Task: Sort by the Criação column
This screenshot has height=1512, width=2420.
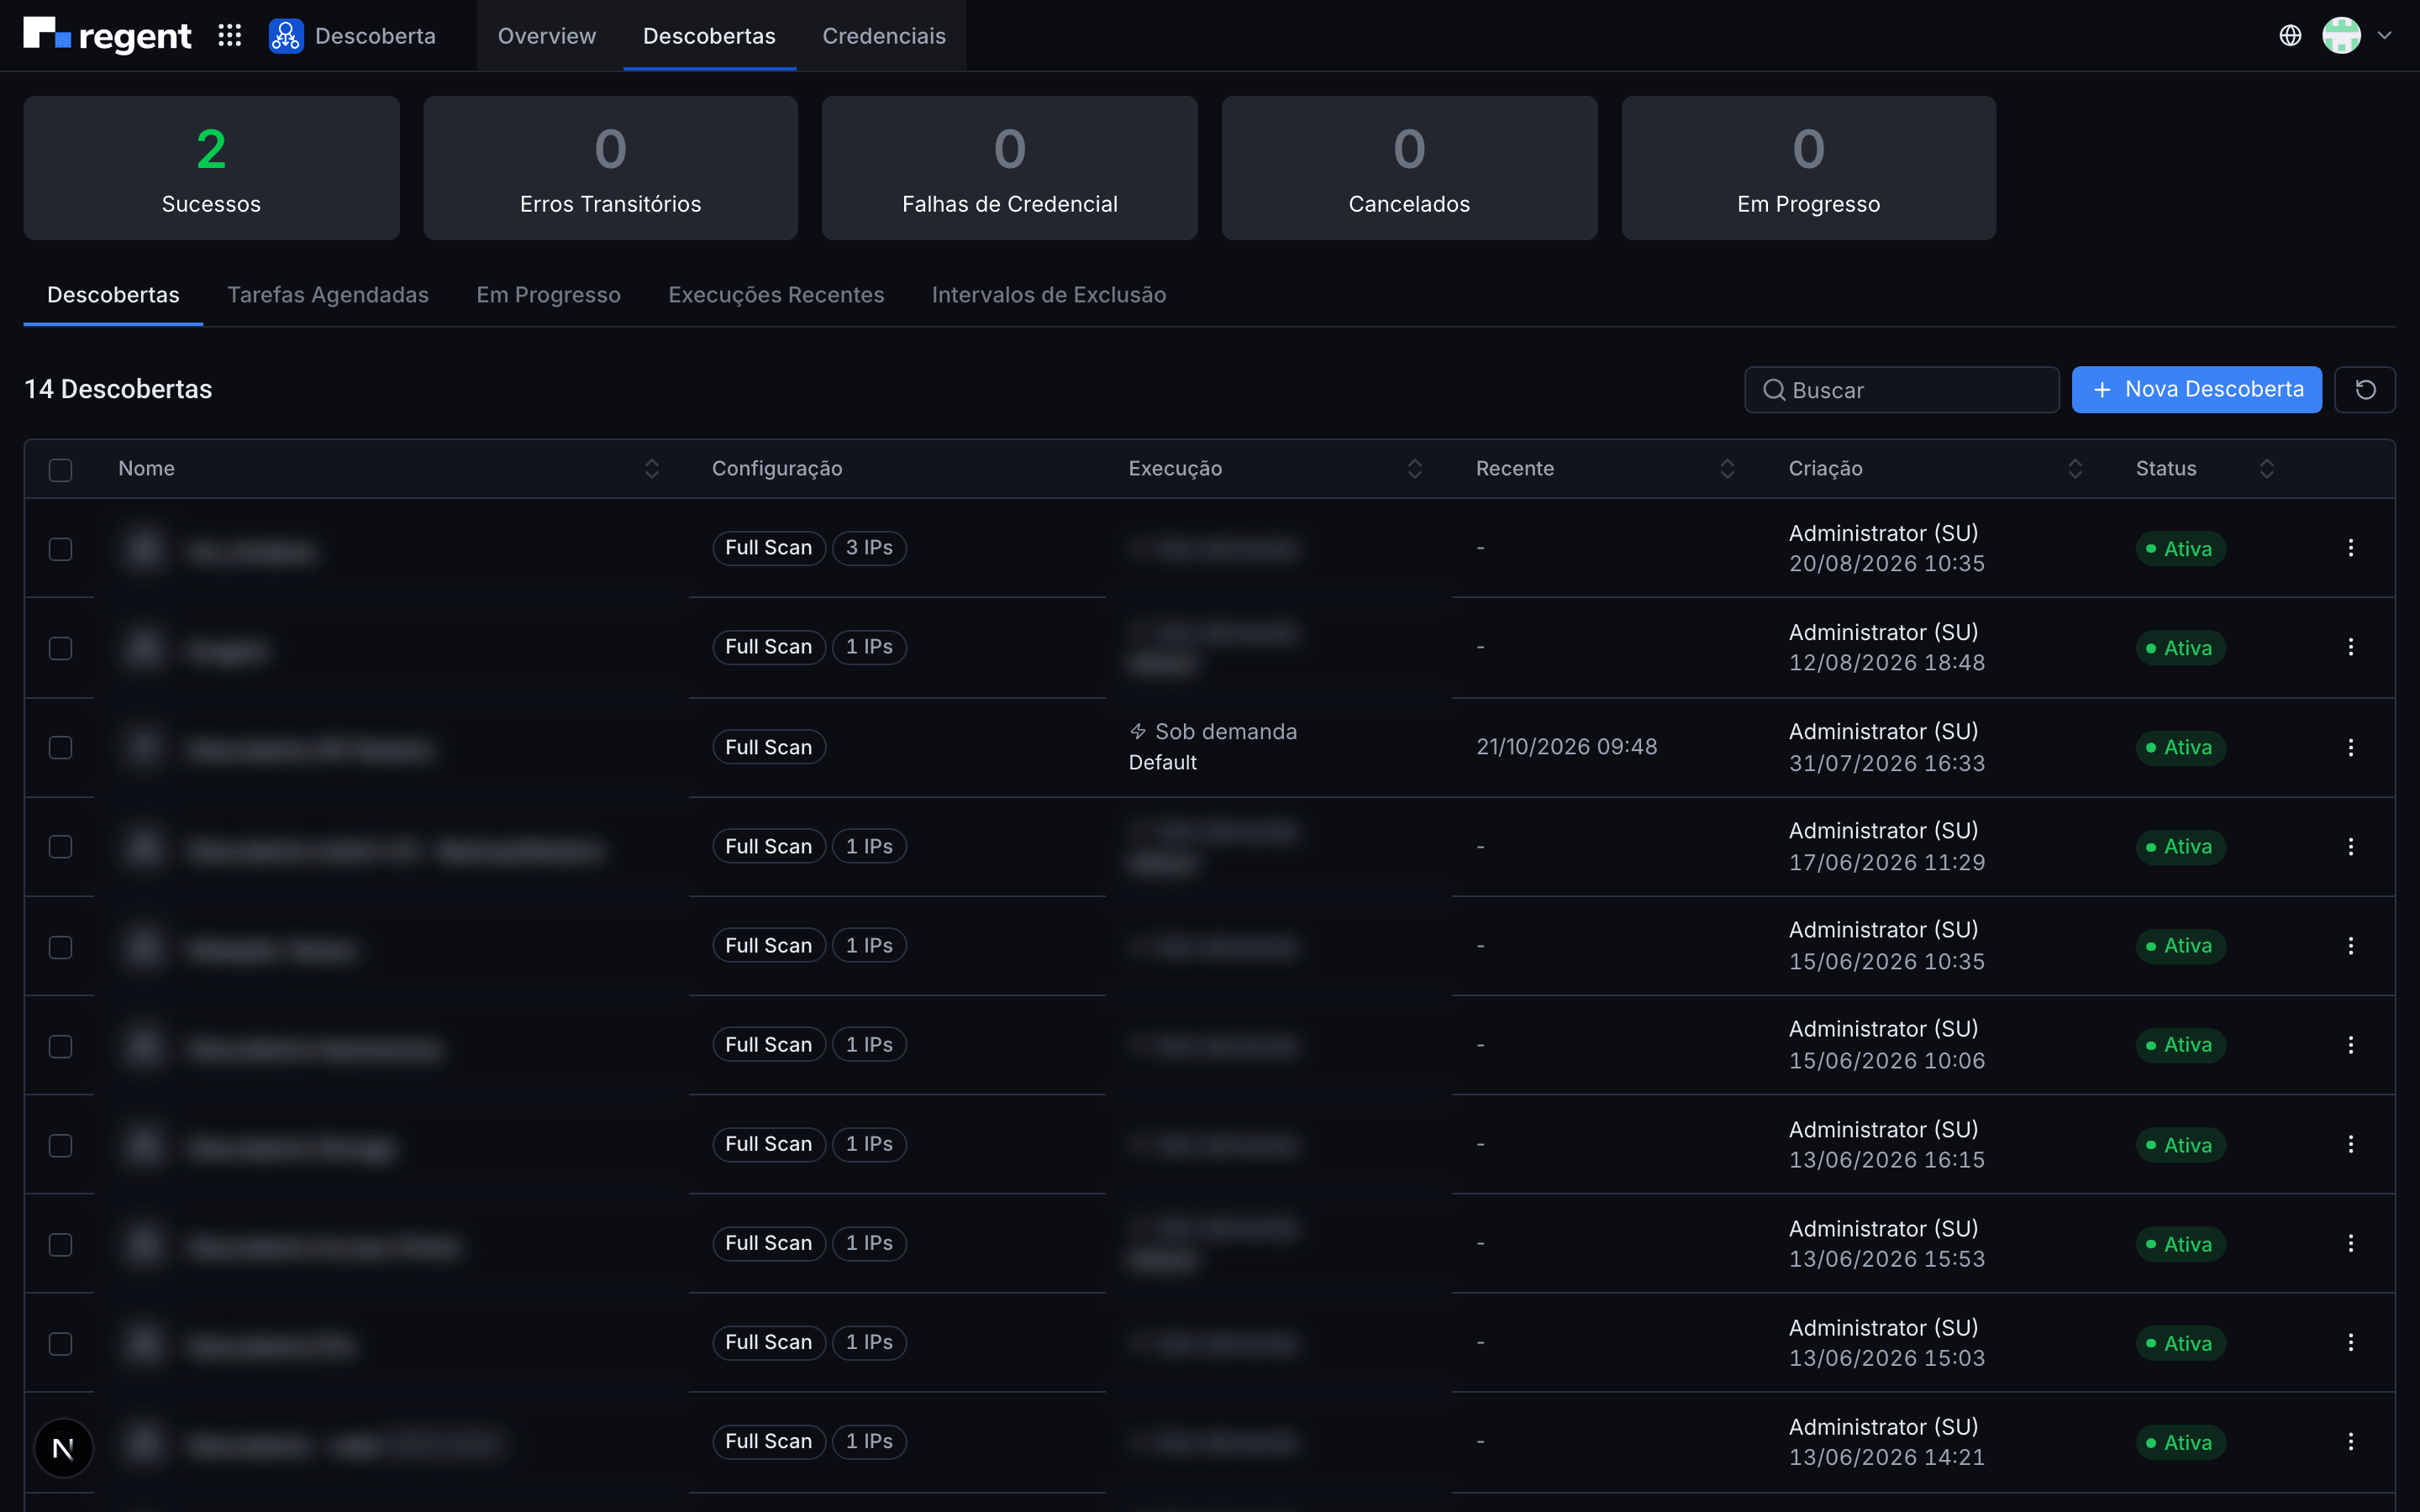Action: (2075, 468)
